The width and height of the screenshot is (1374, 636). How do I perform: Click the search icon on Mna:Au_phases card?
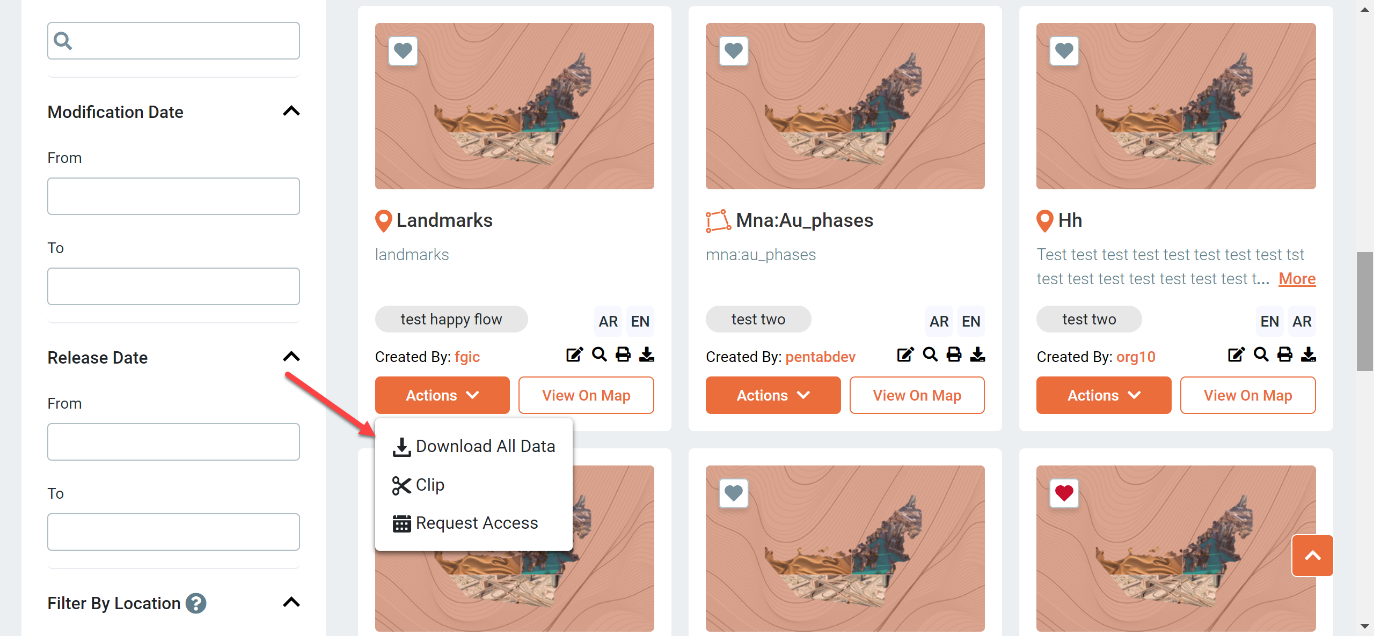(x=930, y=355)
